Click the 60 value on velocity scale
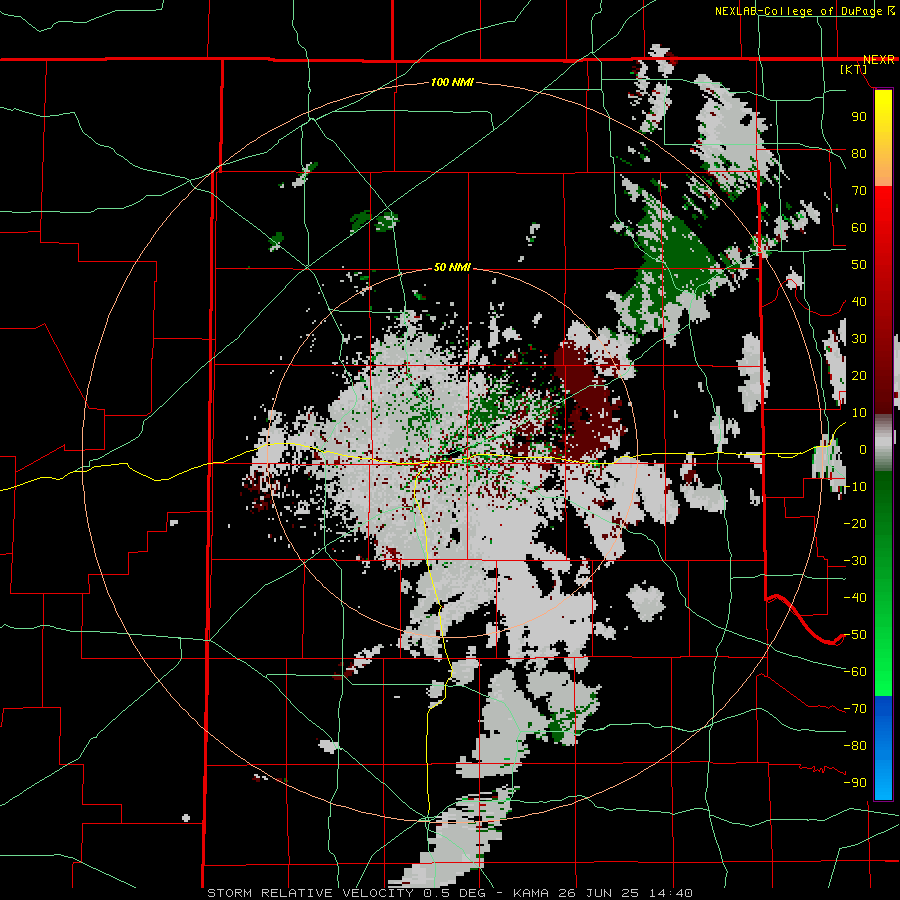This screenshot has width=900, height=900. [859, 227]
